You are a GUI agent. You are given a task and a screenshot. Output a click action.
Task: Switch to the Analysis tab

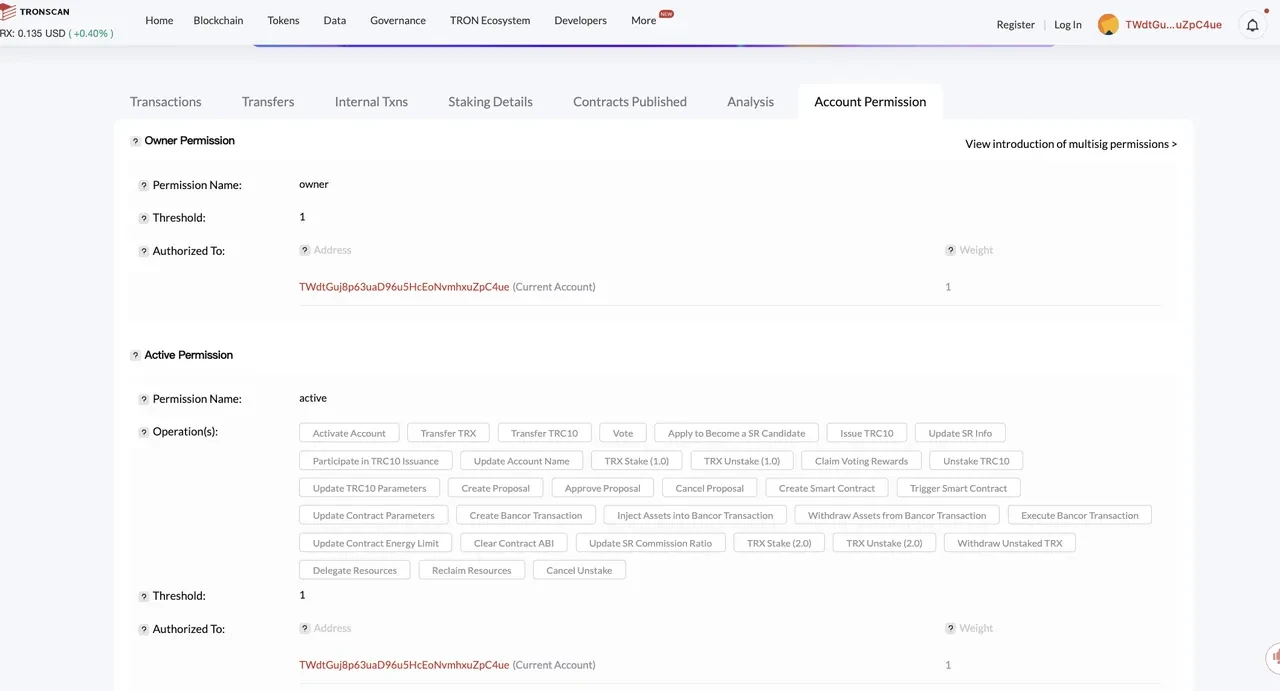click(751, 101)
